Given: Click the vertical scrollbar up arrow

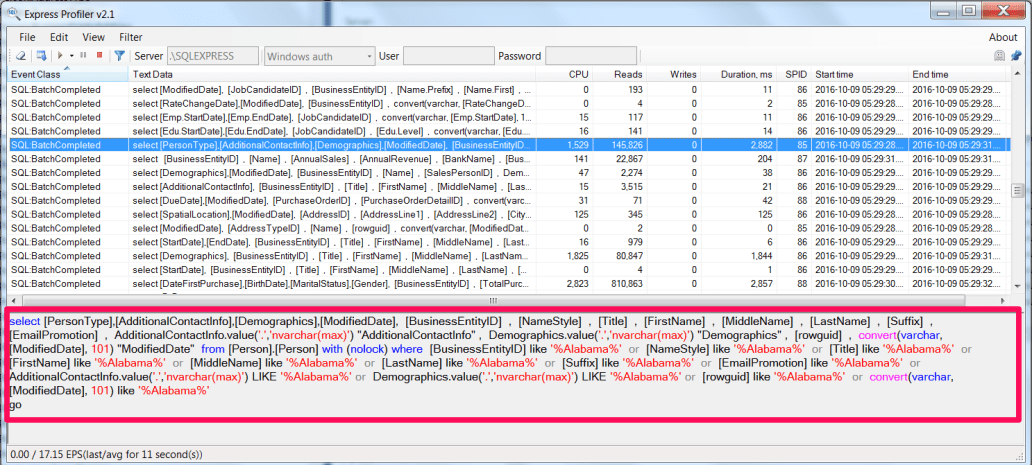Looking at the screenshot, I should coord(1017,74).
